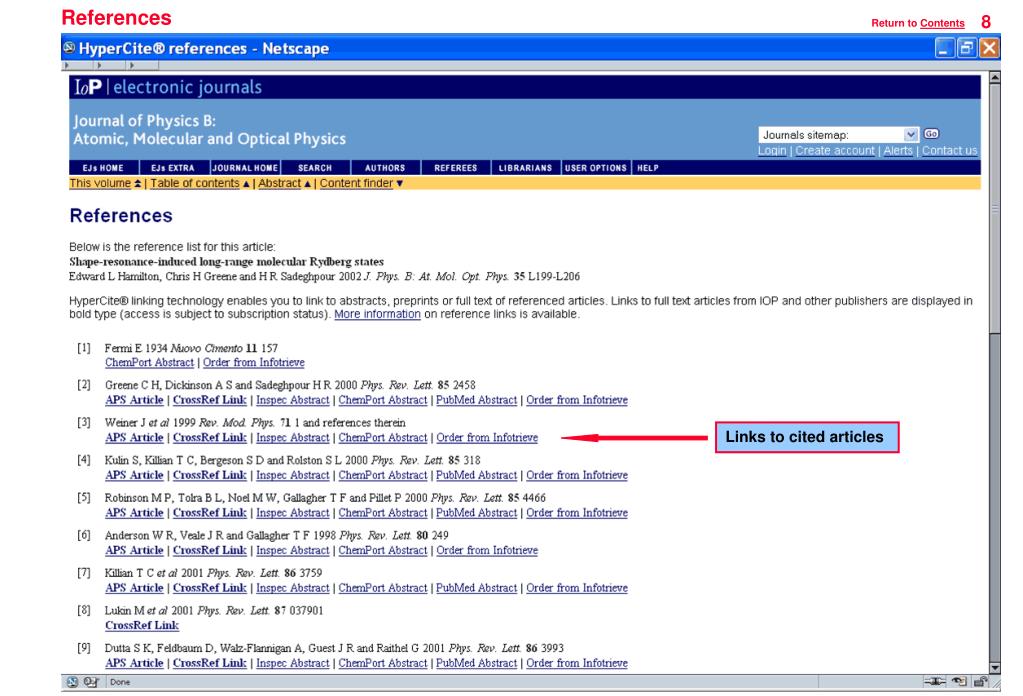Expand the Content finder dropdown
Viewport: 1023px width, 696px height.
pyautogui.click(x=361, y=183)
